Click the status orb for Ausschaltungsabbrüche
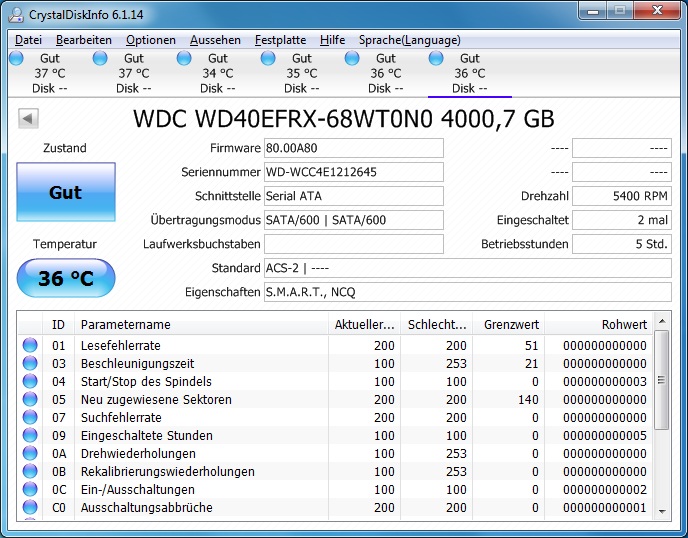This screenshot has width=688, height=538. pyautogui.click(x=30, y=507)
